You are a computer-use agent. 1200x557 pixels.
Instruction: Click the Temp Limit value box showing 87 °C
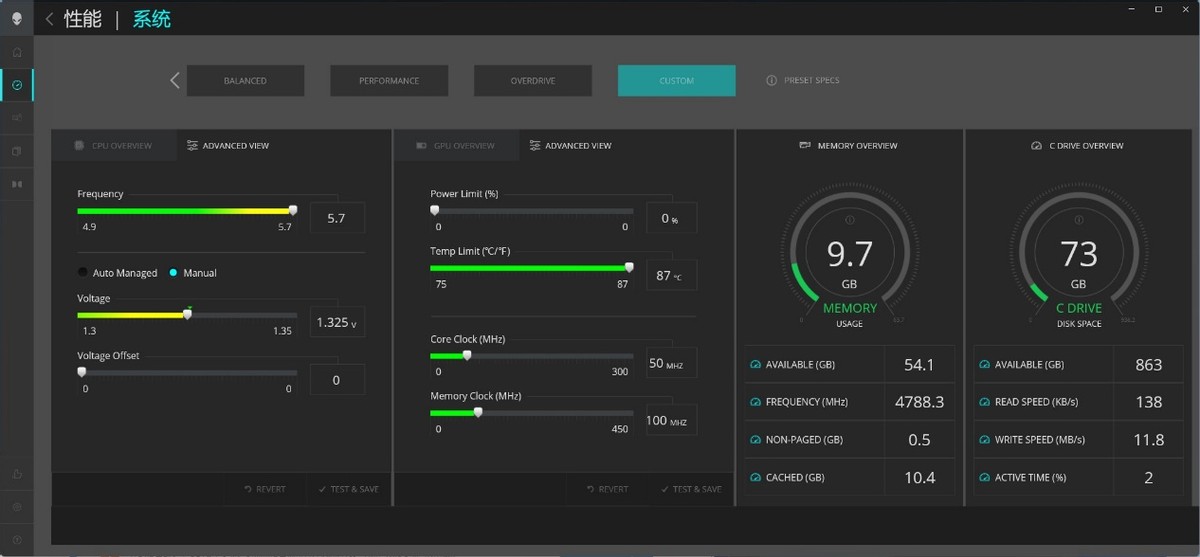tap(671, 275)
